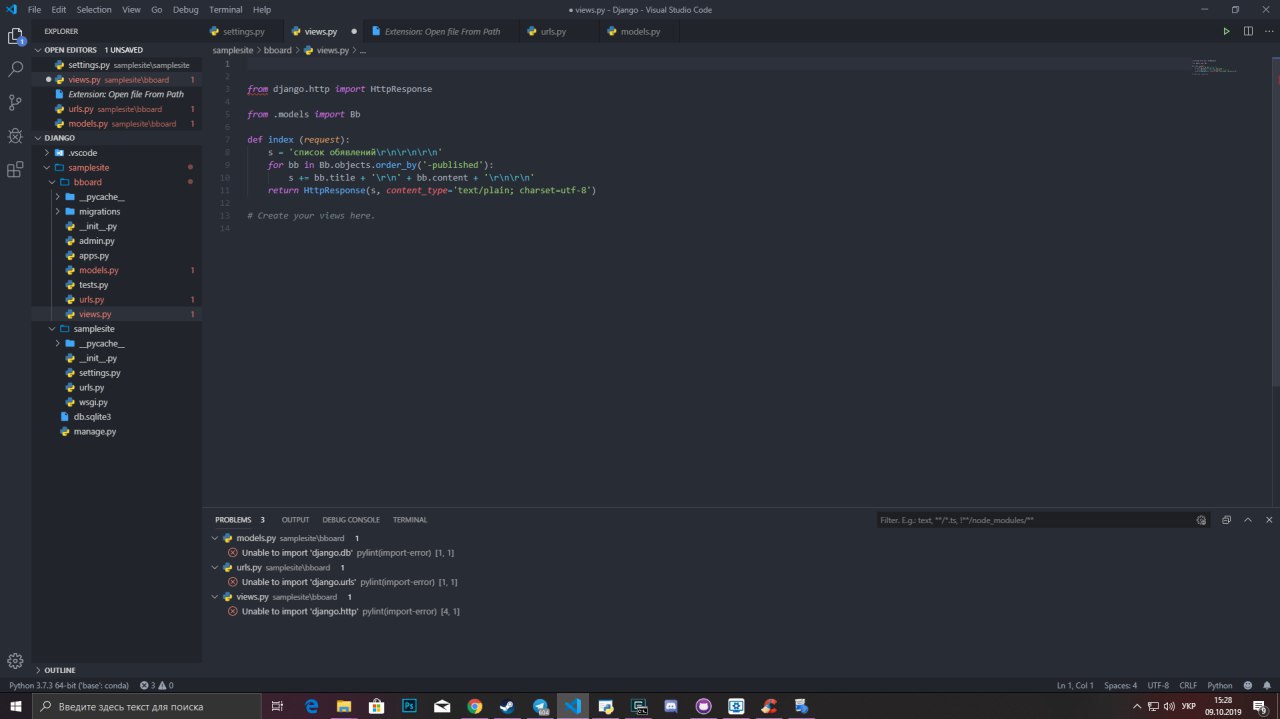Click the editor minimap code preview
1280x719 pixels.
1215,68
